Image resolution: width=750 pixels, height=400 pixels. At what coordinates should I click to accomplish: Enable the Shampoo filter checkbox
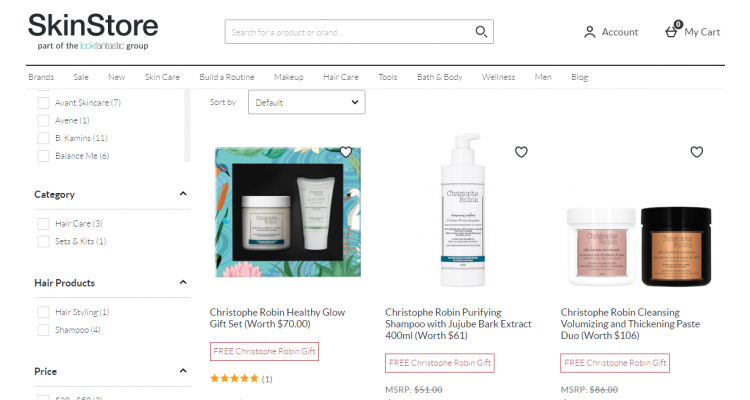tap(43, 329)
